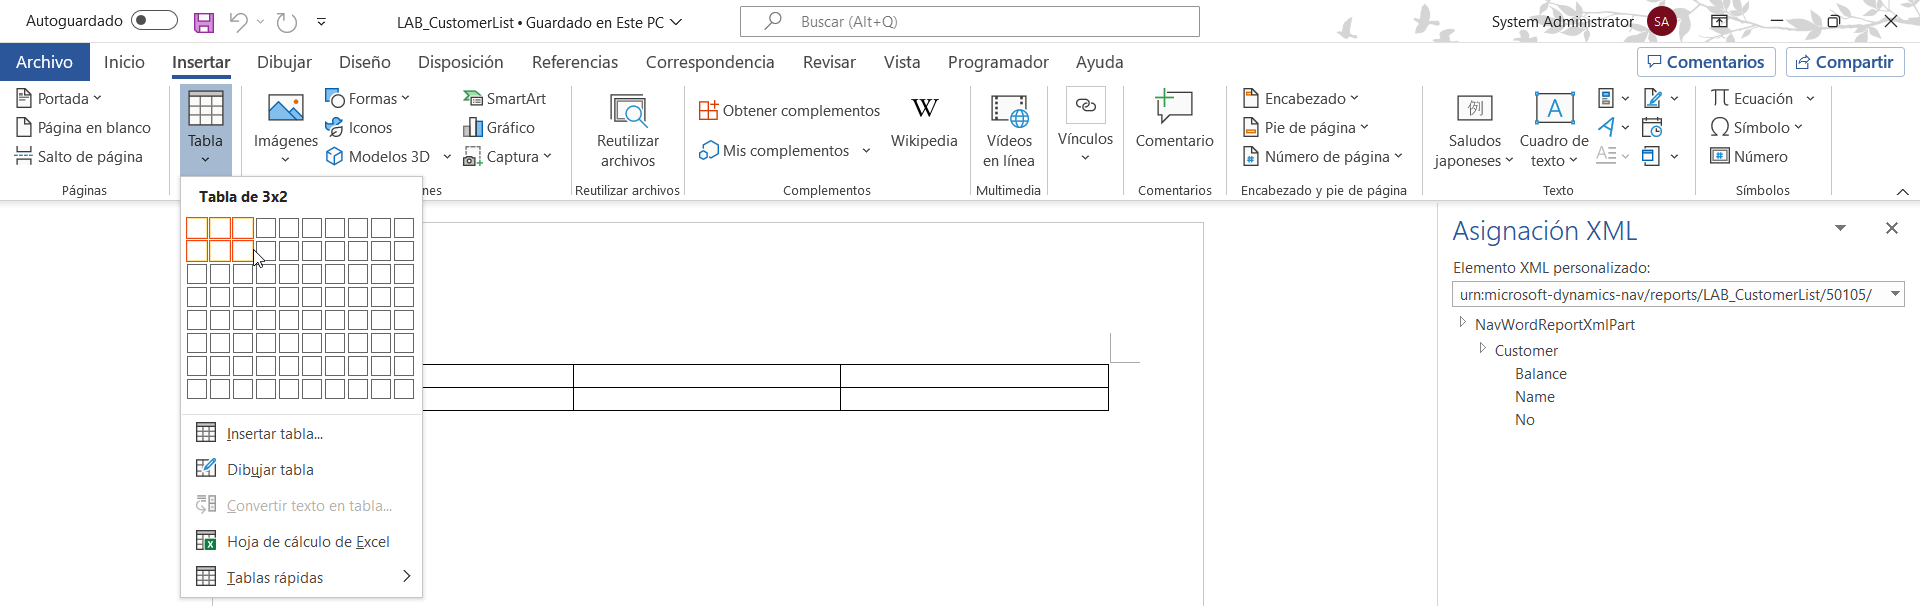Choose Hoja de cálculo de Excel
Screen dimensions: 1920x606
302,541
